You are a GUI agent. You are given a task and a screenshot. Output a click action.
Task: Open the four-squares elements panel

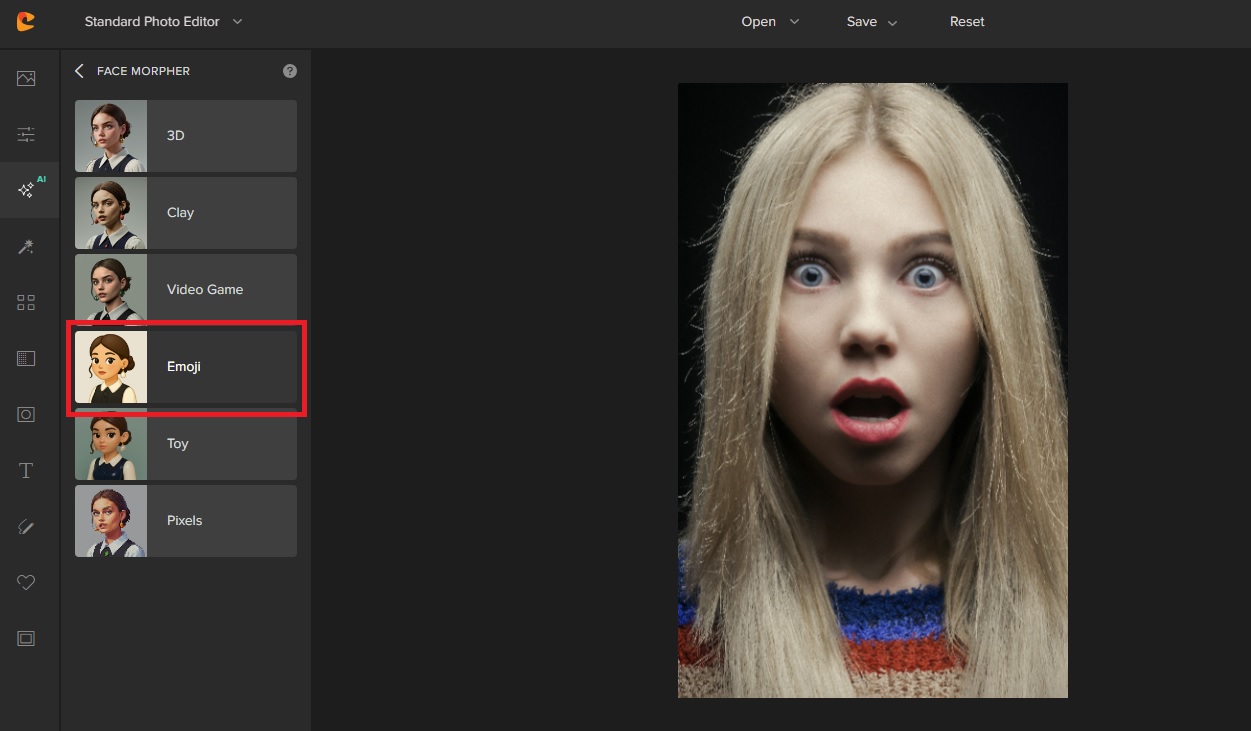[26, 302]
